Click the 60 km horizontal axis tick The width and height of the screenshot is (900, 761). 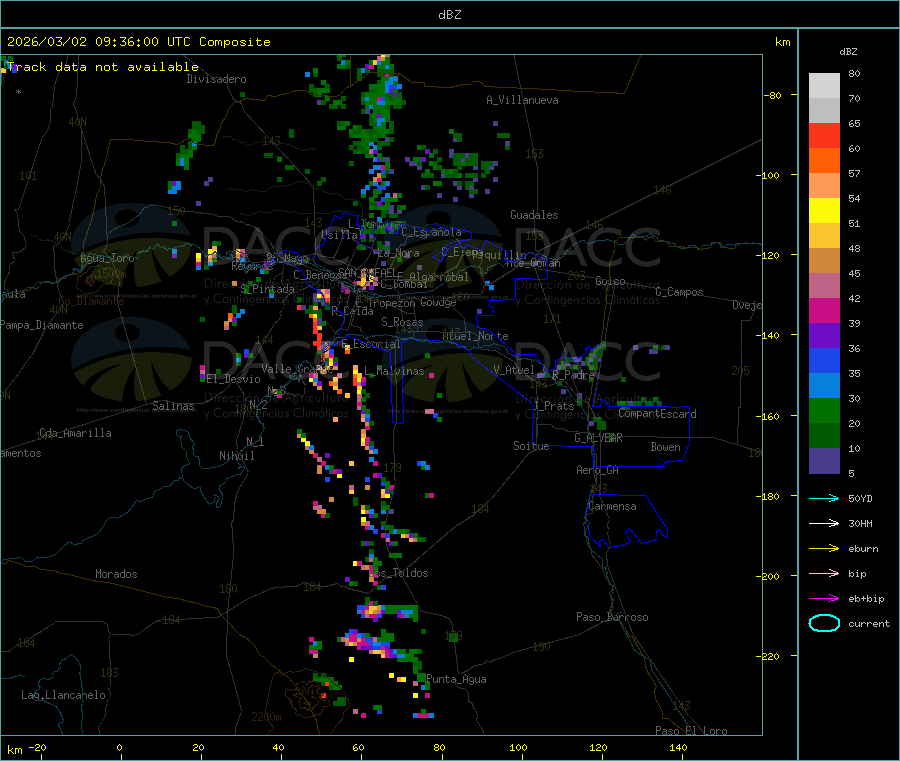(x=358, y=748)
